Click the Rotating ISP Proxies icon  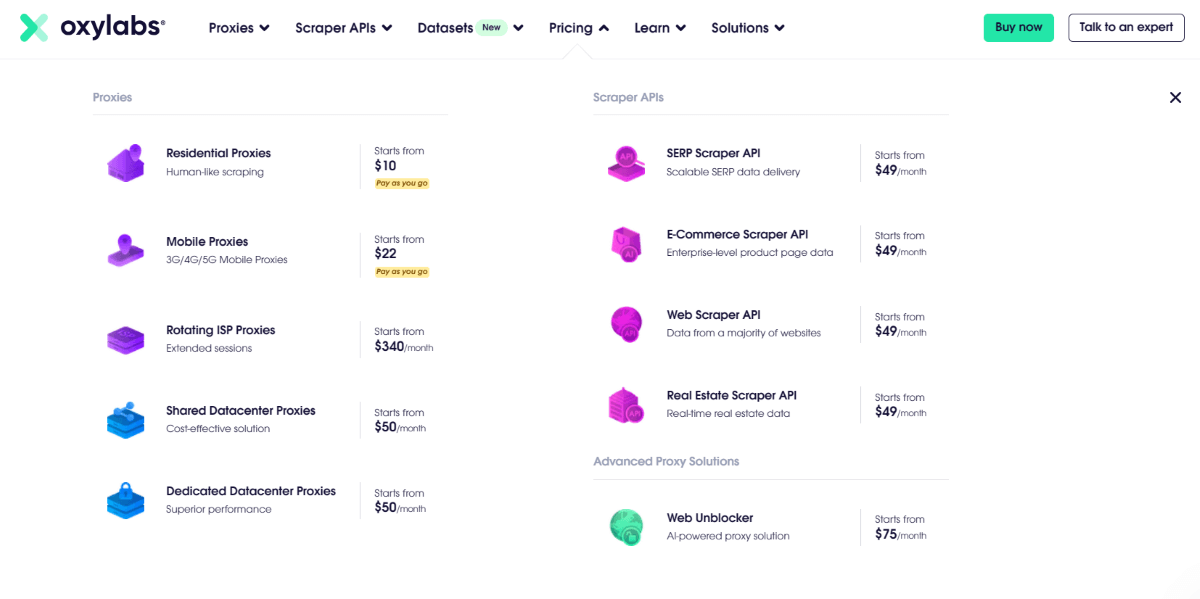[x=126, y=339]
